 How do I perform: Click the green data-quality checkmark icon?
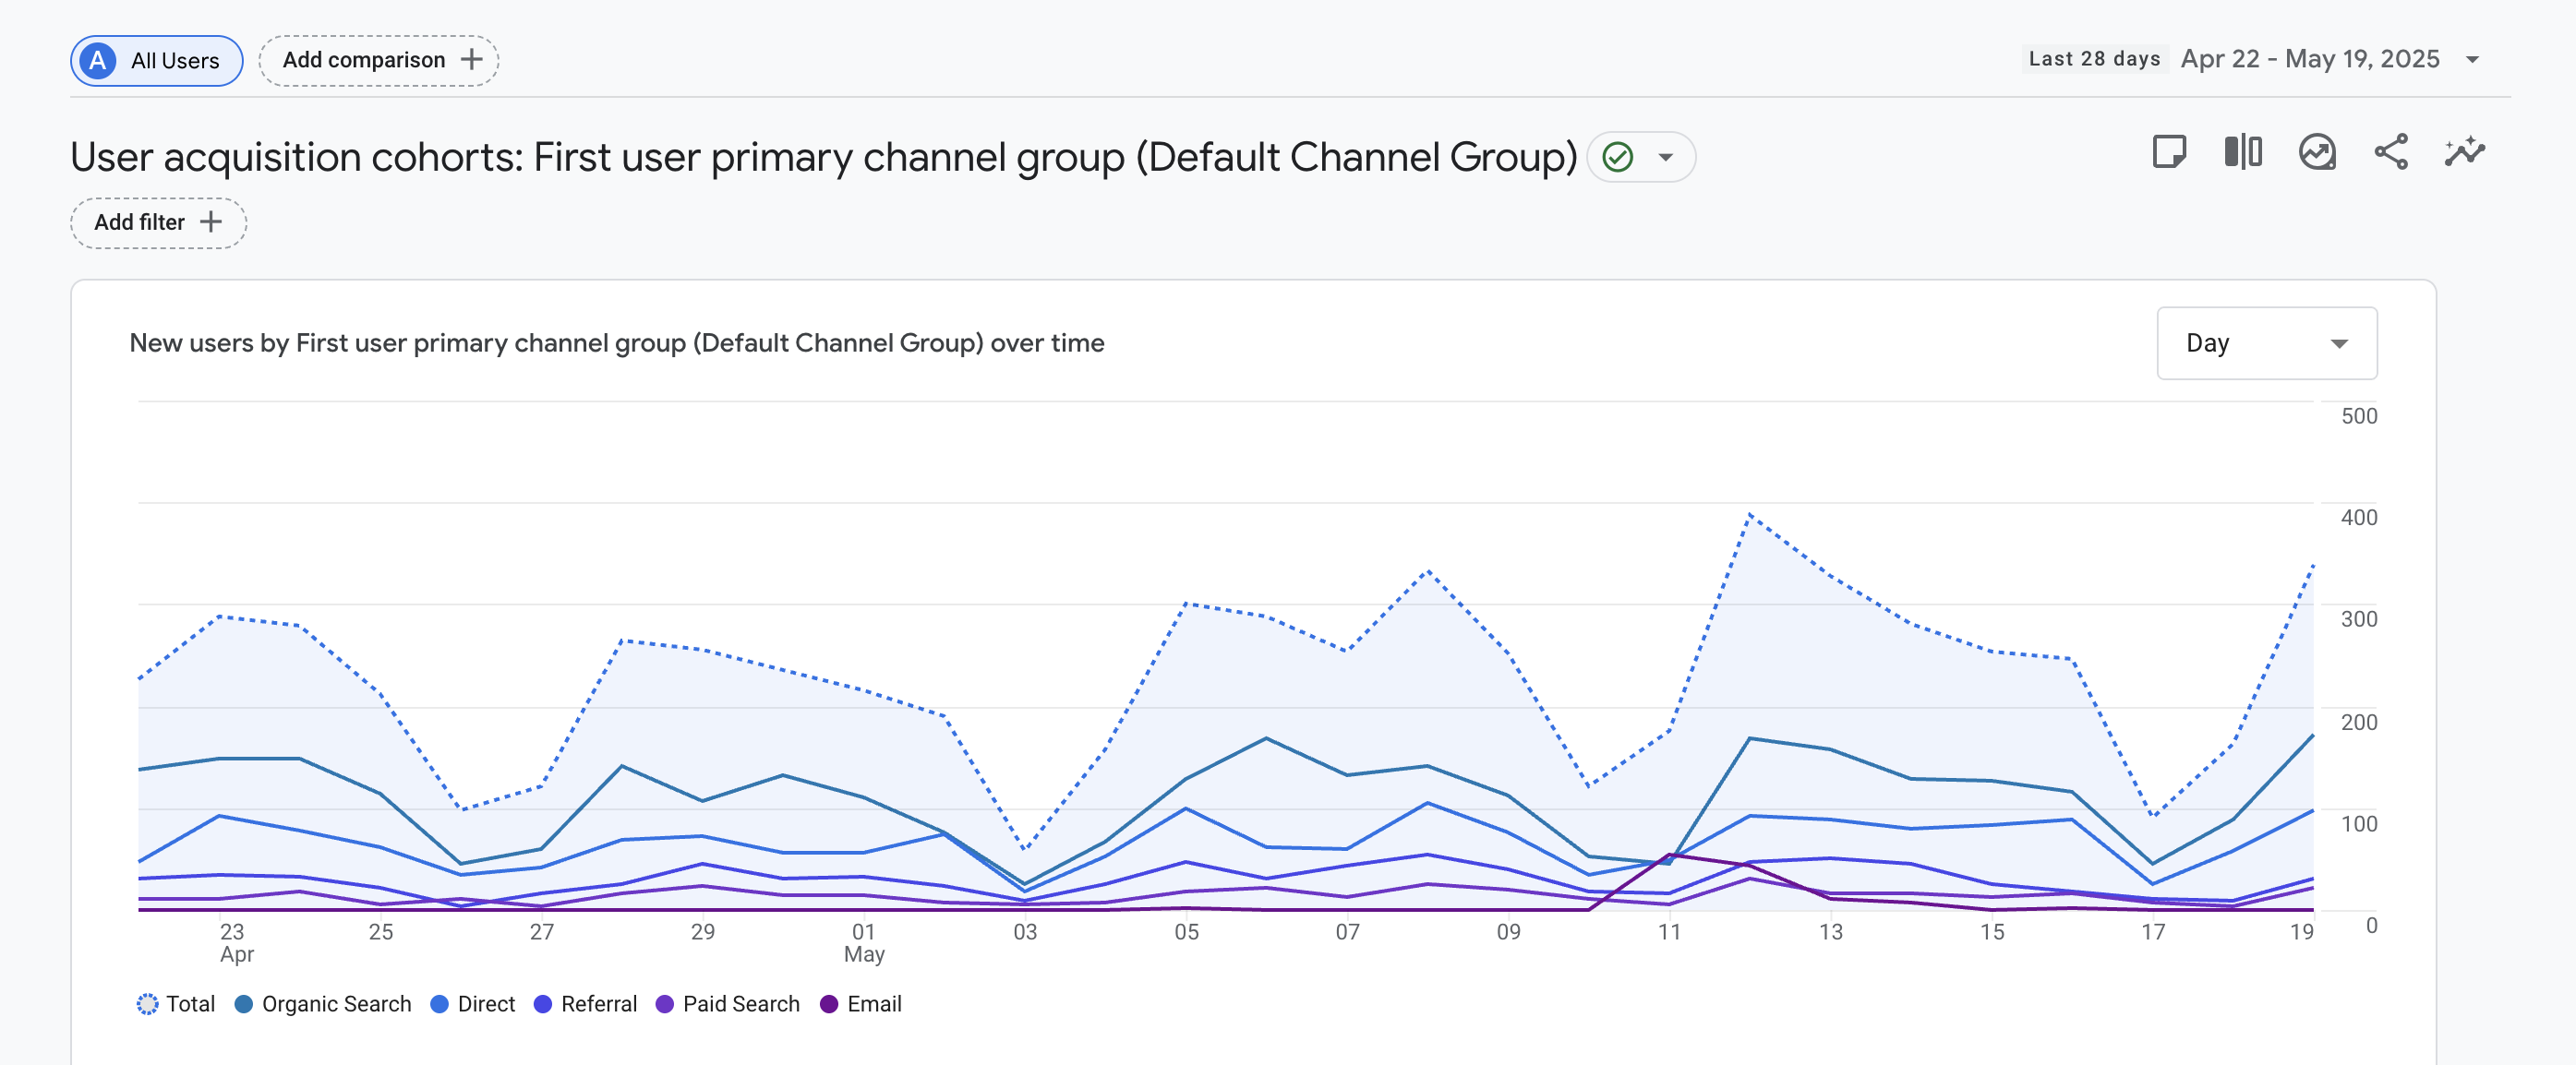click(1618, 157)
